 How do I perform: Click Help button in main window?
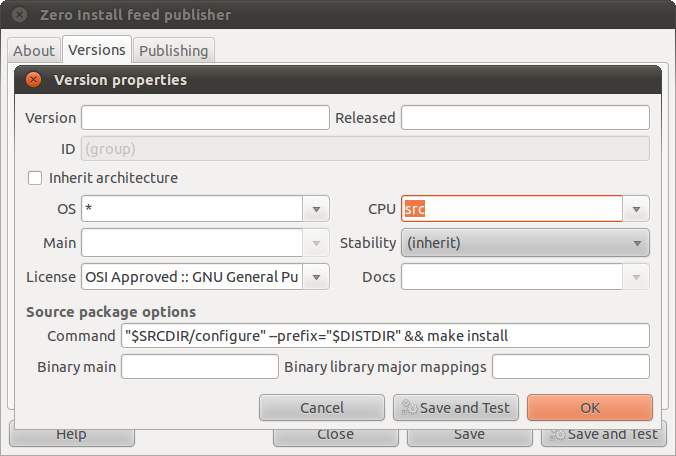tap(72, 437)
